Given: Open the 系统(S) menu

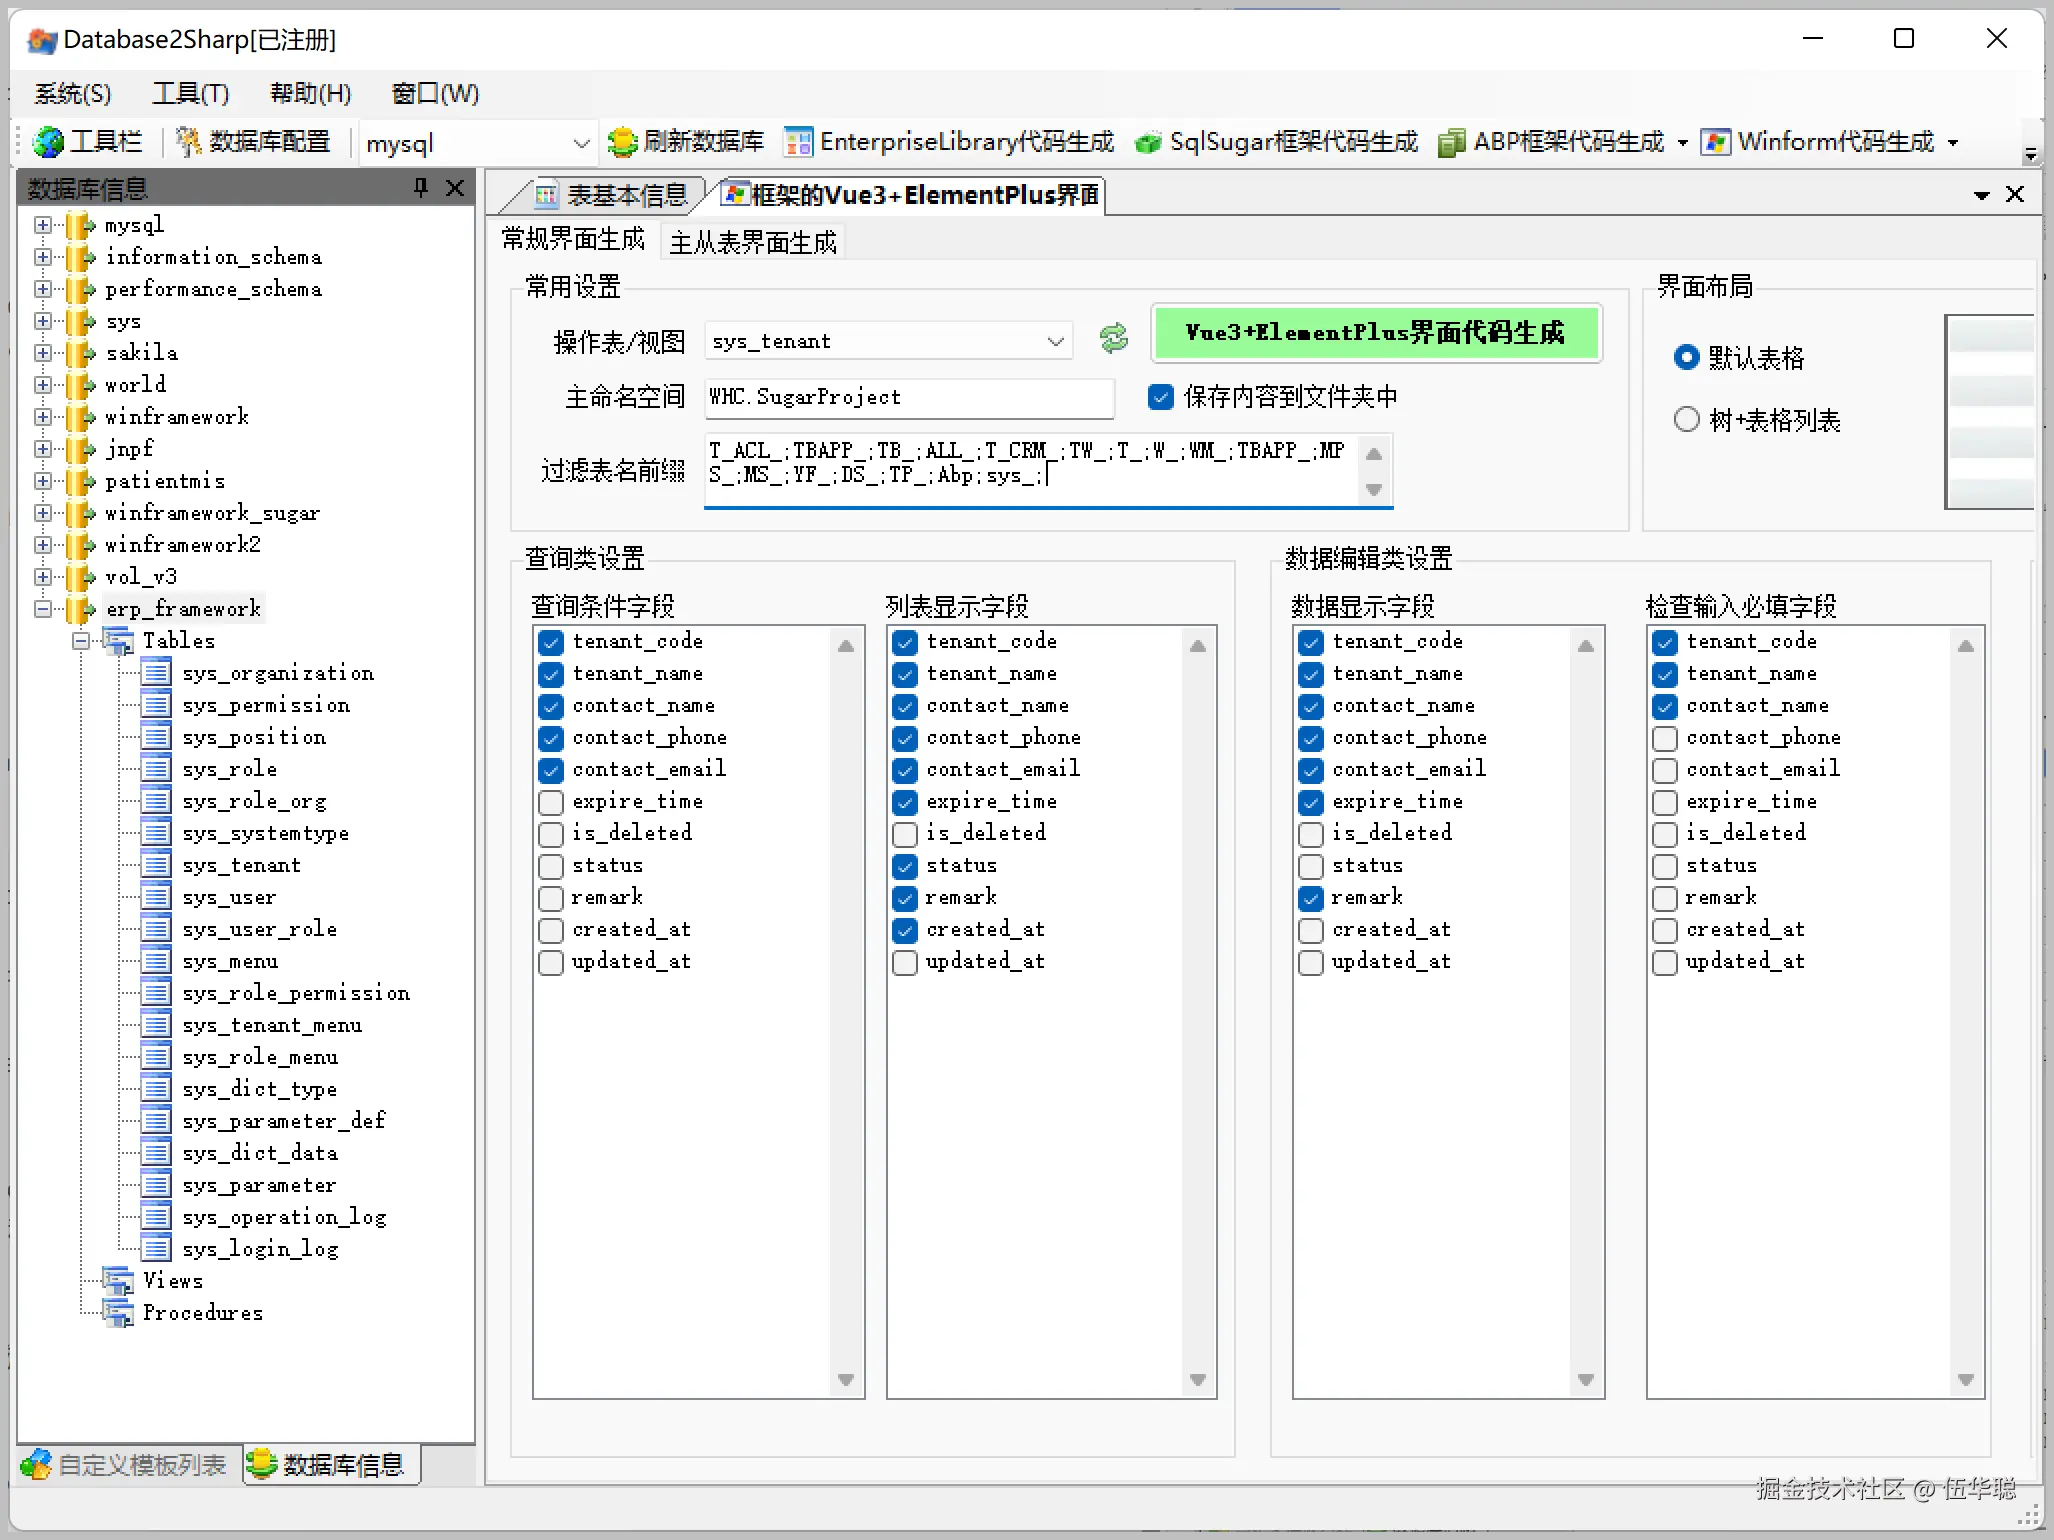Looking at the screenshot, I should (71, 93).
